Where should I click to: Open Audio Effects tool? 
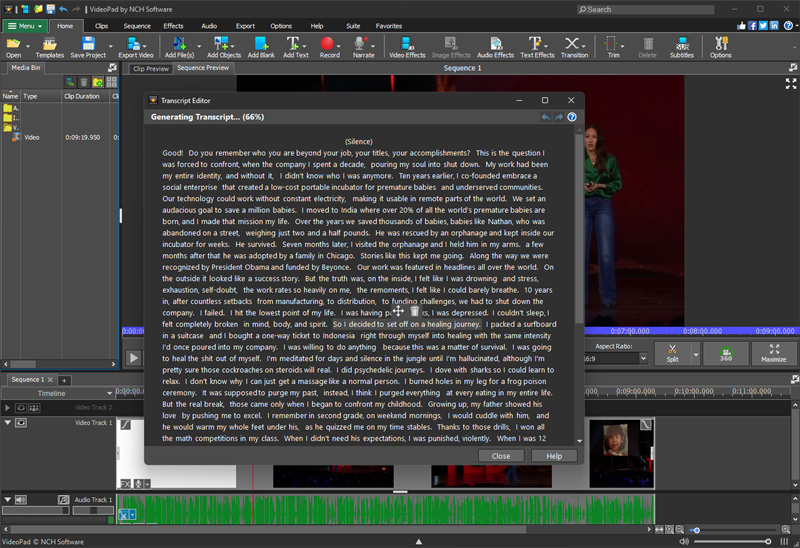click(x=495, y=47)
